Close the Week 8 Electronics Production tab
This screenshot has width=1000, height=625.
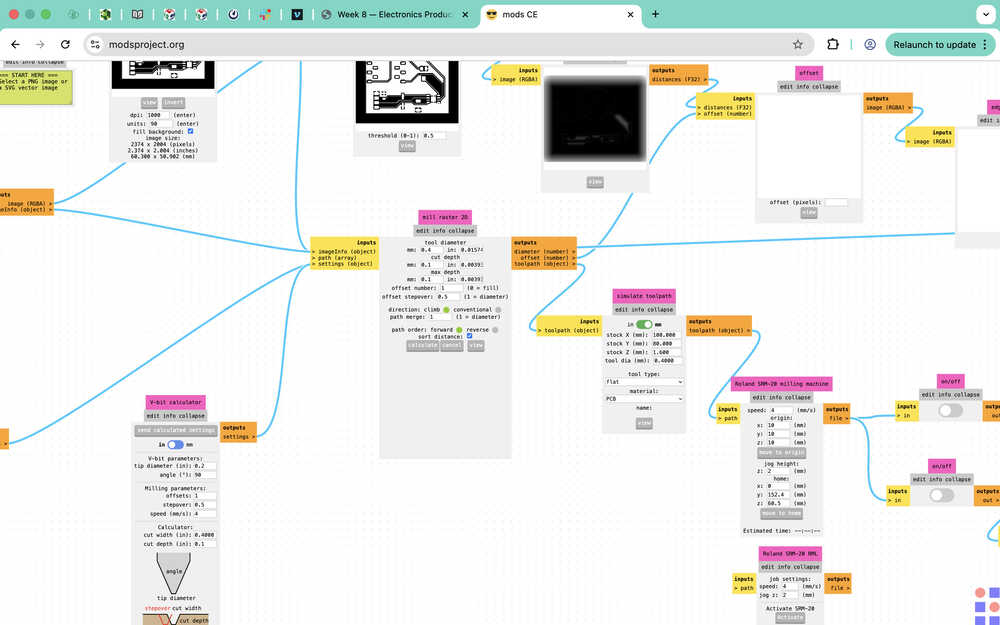[x=465, y=14]
